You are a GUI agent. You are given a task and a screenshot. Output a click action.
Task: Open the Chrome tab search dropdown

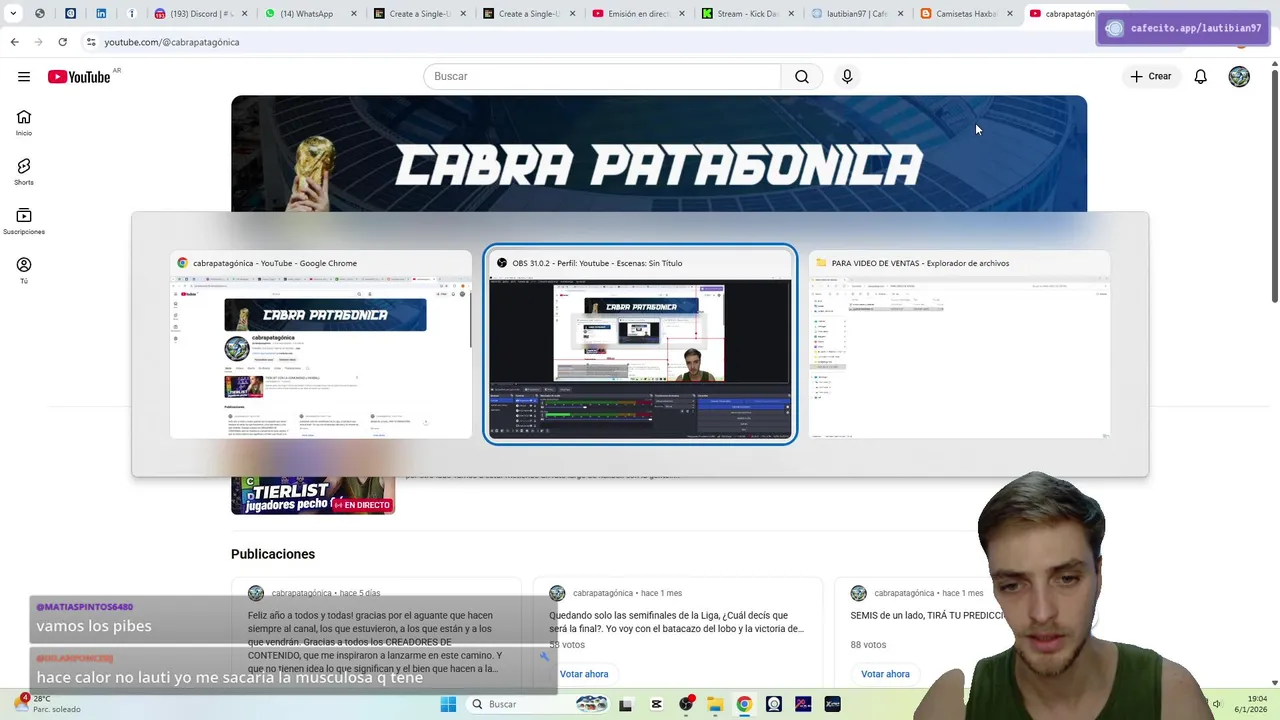(13, 14)
